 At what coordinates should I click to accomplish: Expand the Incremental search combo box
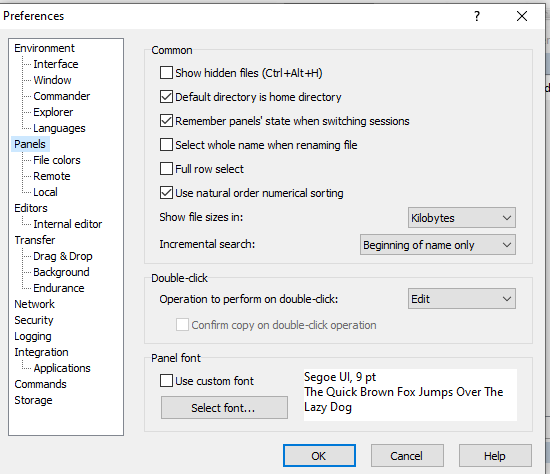[x=438, y=245]
